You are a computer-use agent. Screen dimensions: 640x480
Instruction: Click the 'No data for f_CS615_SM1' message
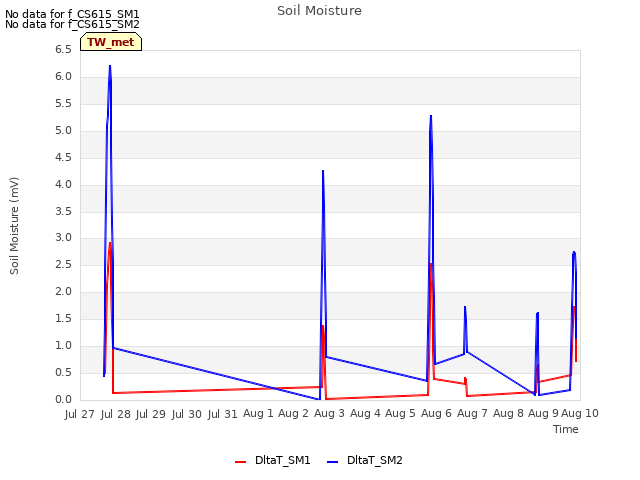pyautogui.click(x=72, y=14)
